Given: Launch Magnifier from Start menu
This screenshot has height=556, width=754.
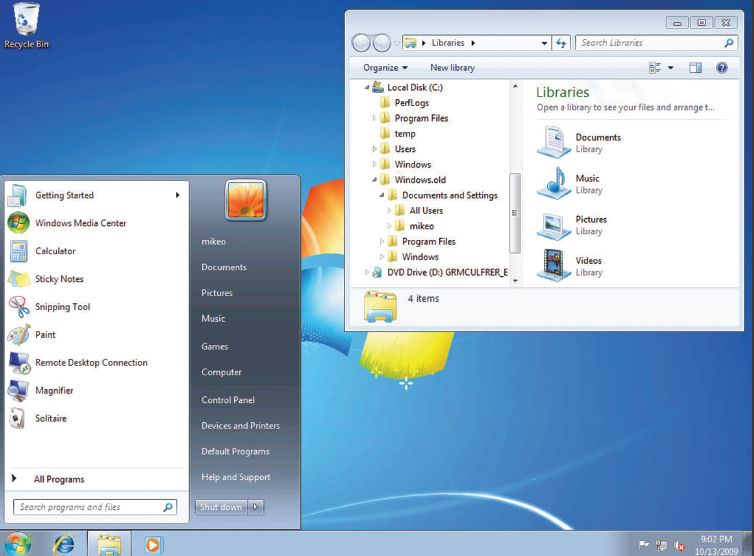Looking at the screenshot, I should (54, 391).
